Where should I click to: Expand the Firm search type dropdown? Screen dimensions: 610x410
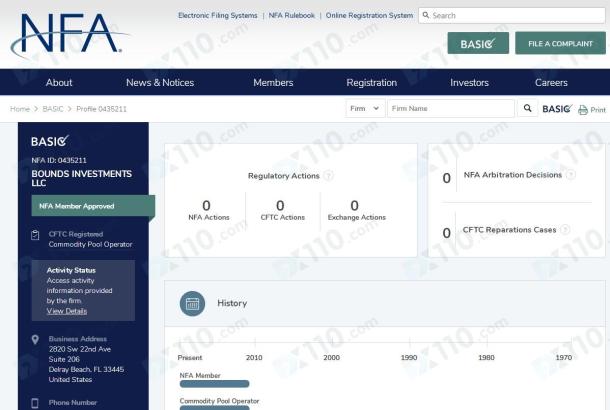click(365, 109)
